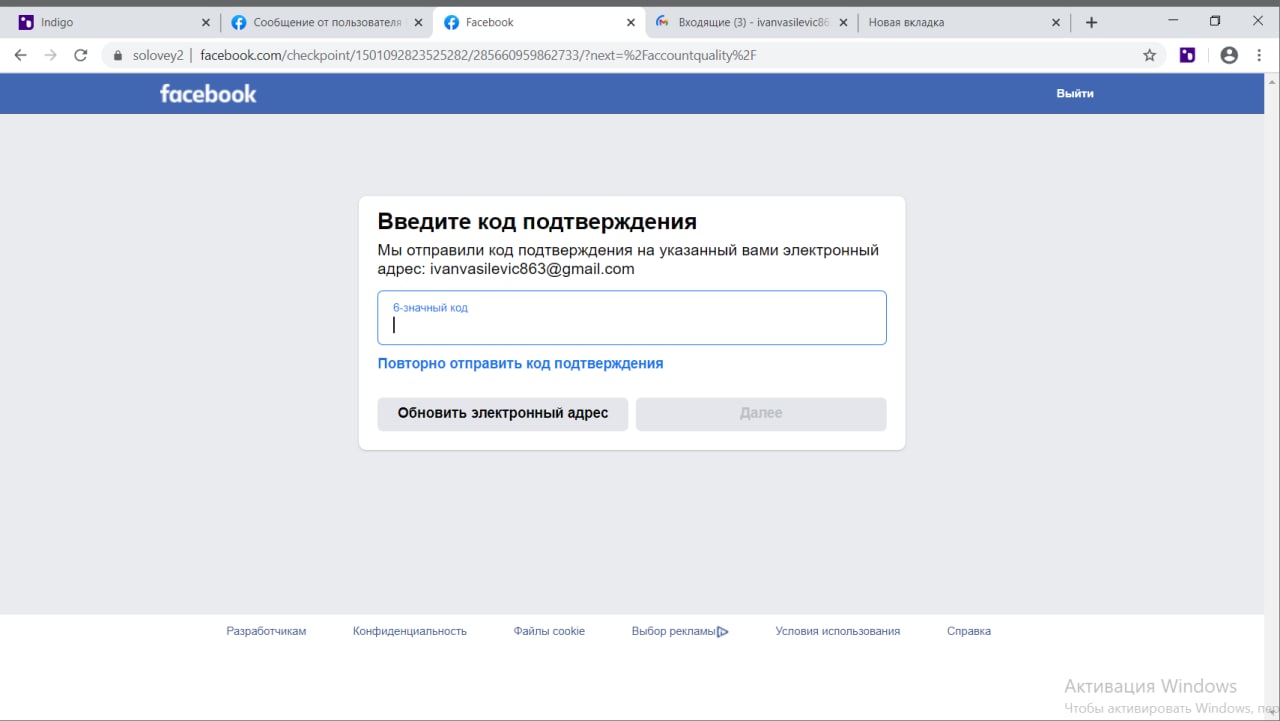This screenshot has height=721, width=1280.
Task: Bookmark this page with the star icon
Action: (1150, 55)
